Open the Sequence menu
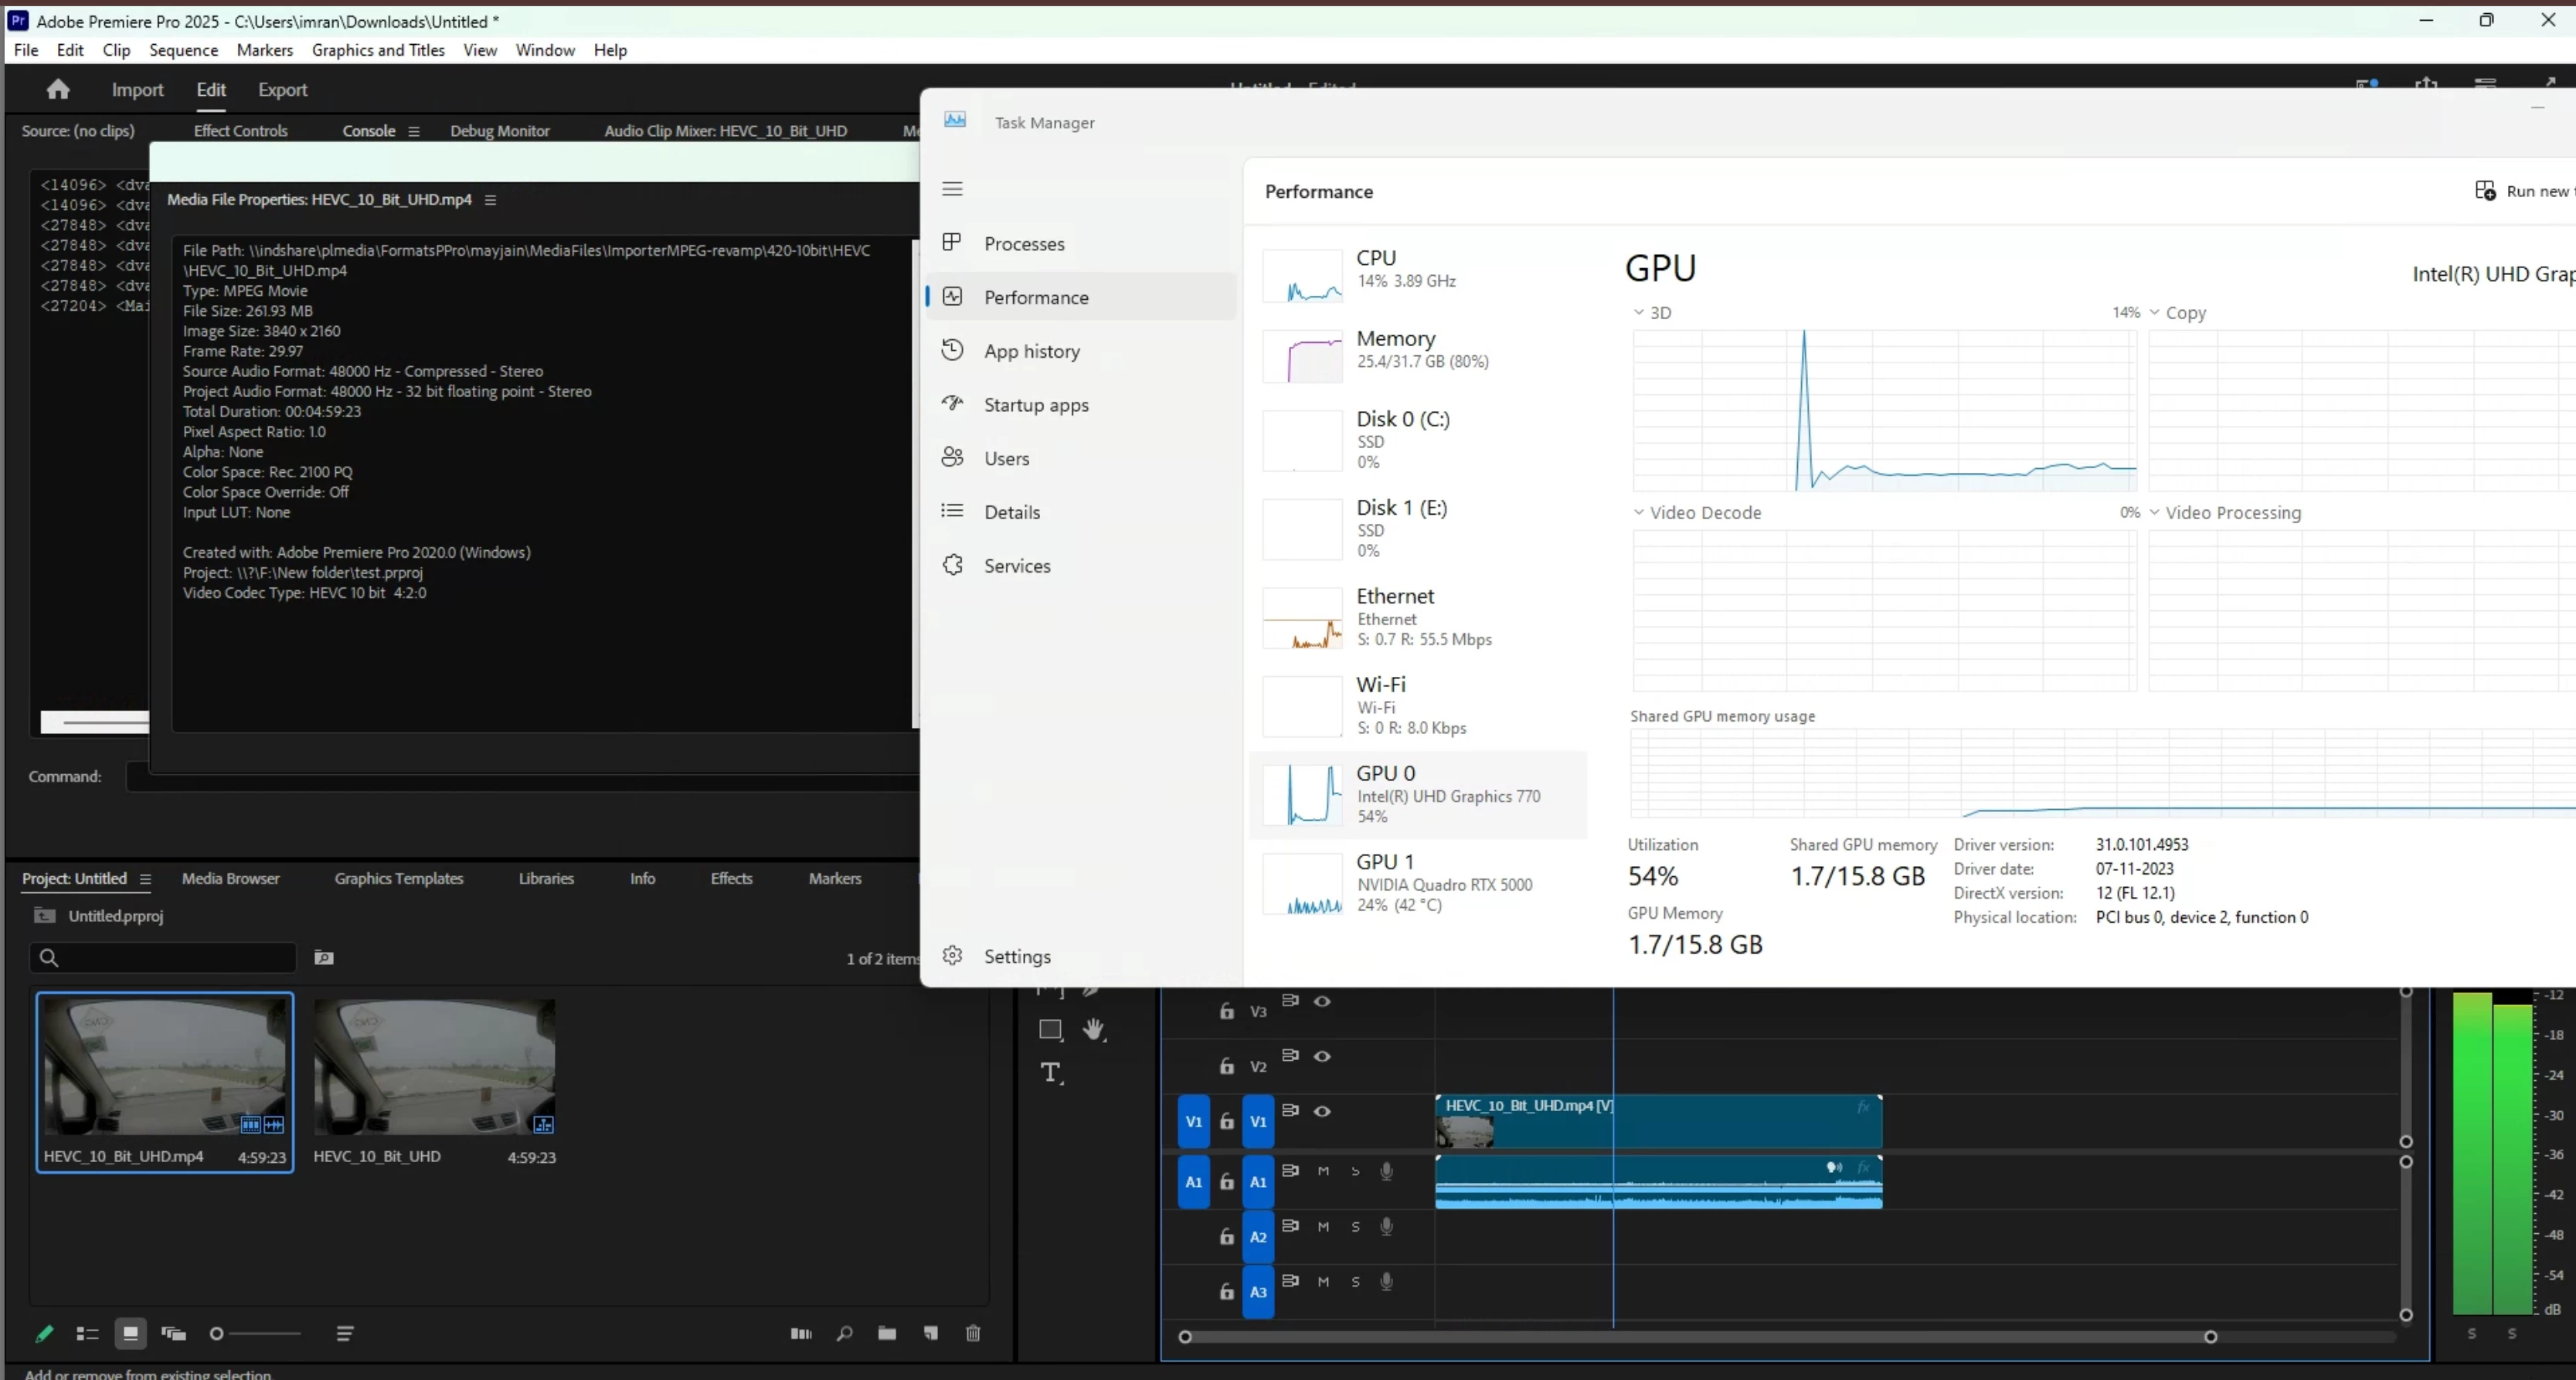This screenshot has height=1380, width=2576. 183,50
